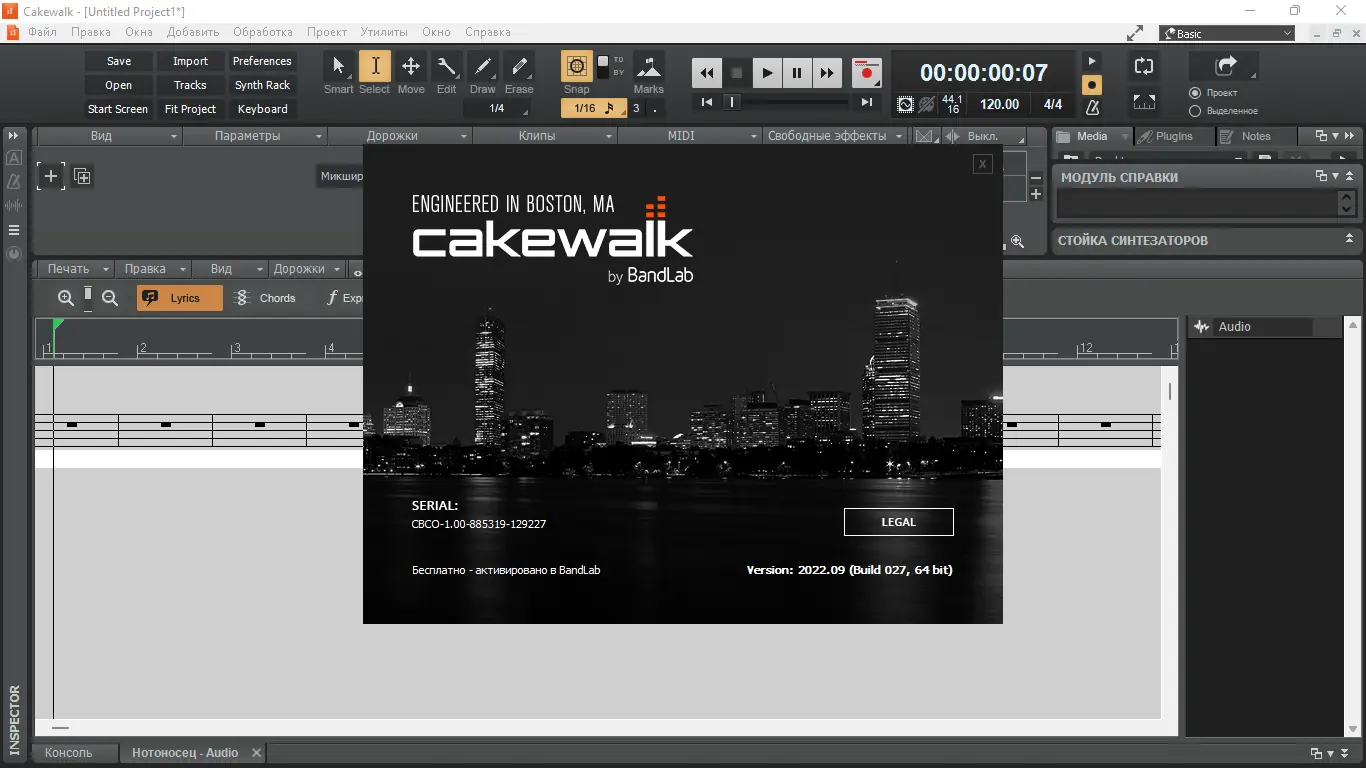This screenshot has width=1366, height=768.
Task: Expand the left sidebar double-arrow
Action: (x=14, y=135)
